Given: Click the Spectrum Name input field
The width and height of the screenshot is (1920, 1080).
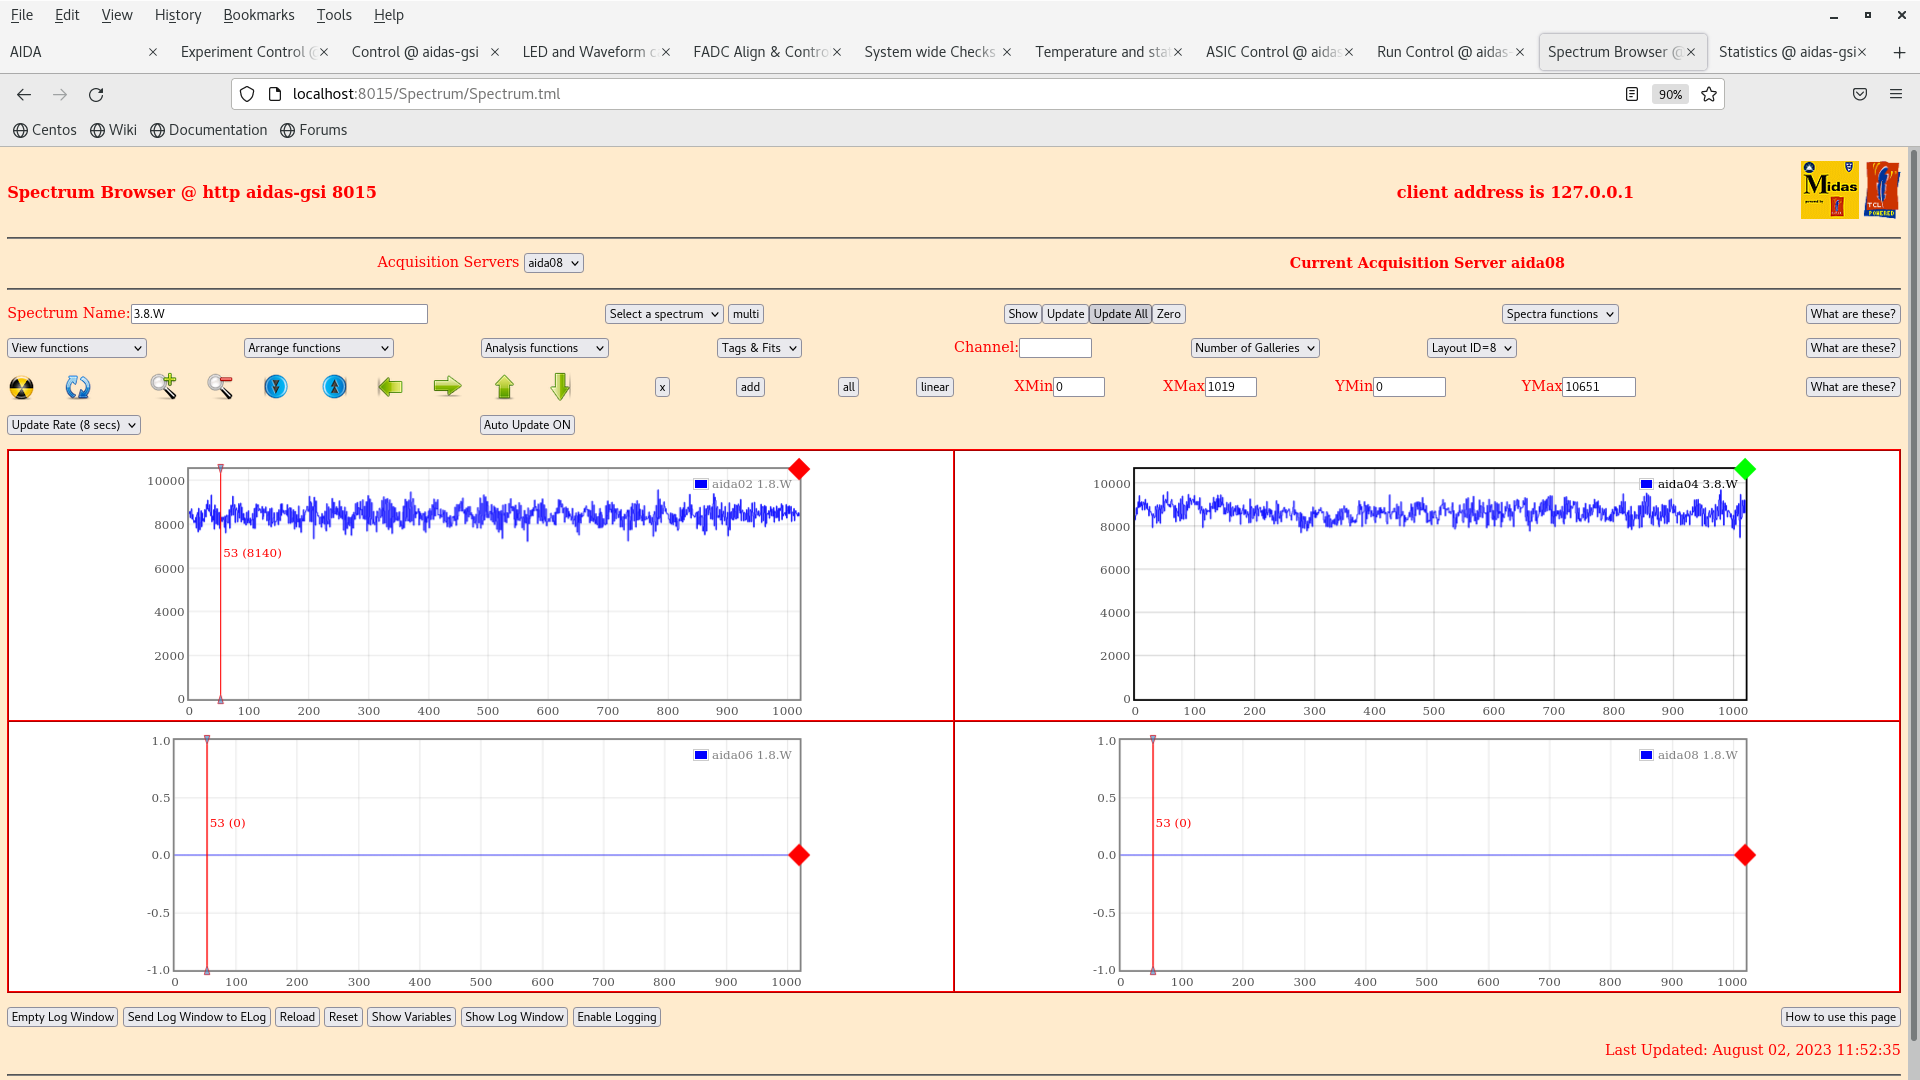Looking at the screenshot, I should 279,314.
